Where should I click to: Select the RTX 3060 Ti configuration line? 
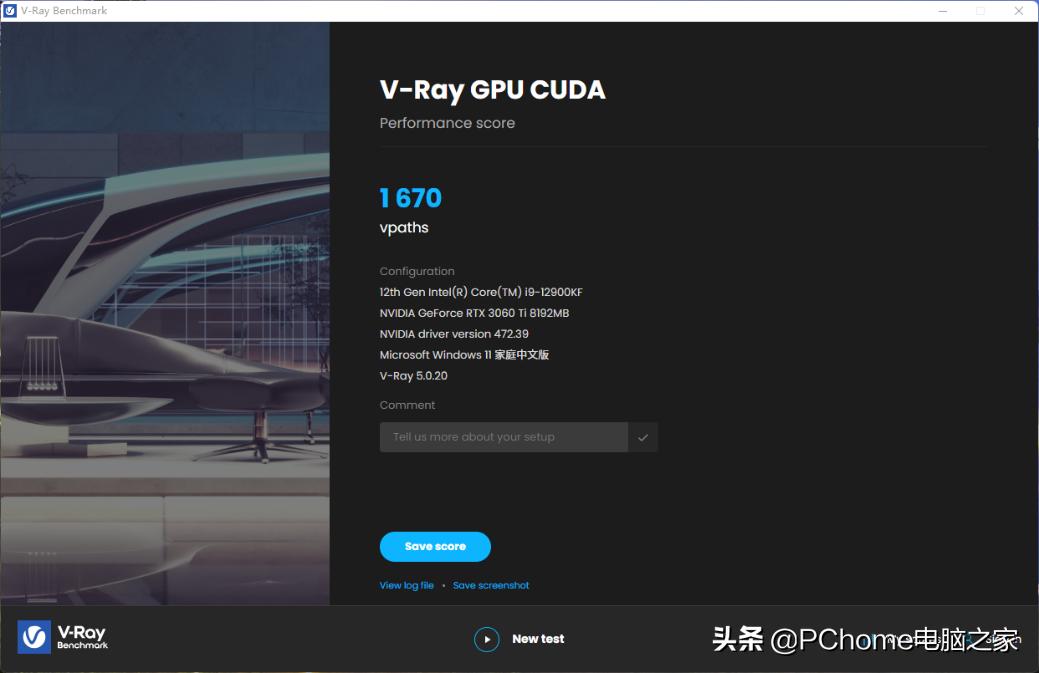pyautogui.click(x=474, y=313)
